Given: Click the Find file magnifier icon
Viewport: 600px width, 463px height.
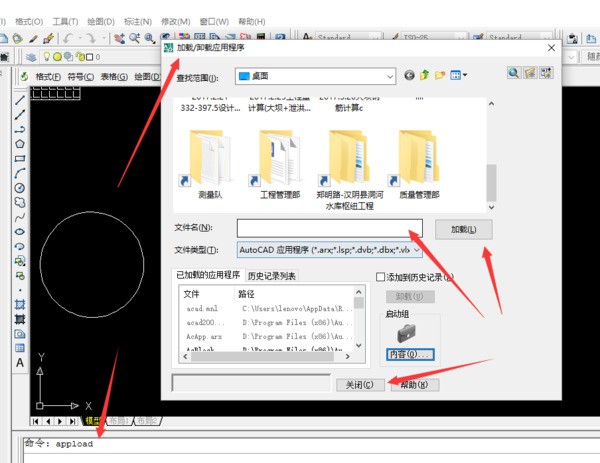Looking at the screenshot, I should pyautogui.click(x=514, y=73).
